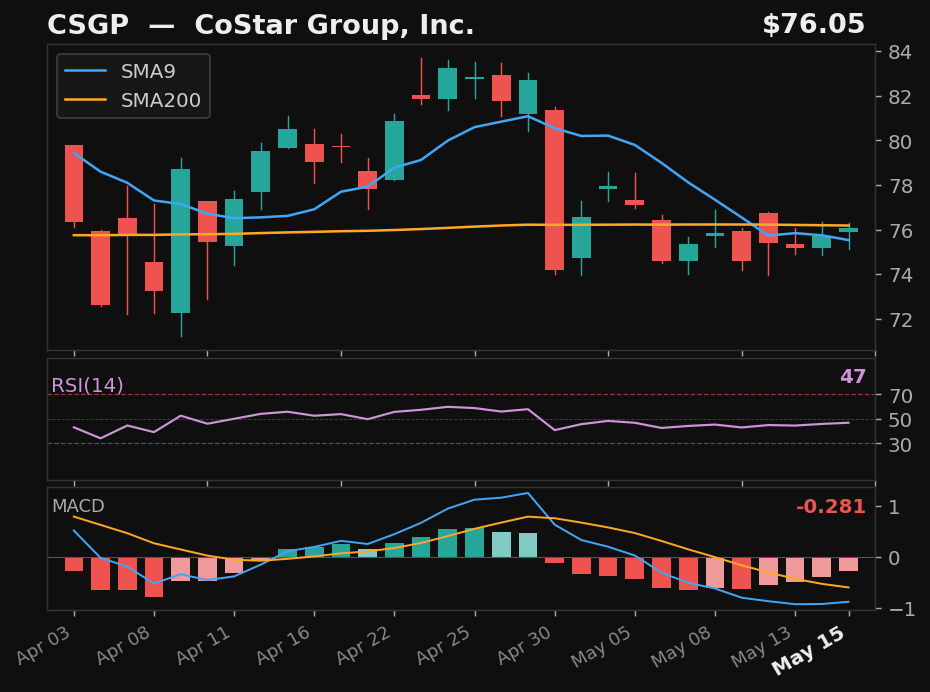Click the 84 price axis tick
This screenshot has height=692, width=930.
pos(900,52)
